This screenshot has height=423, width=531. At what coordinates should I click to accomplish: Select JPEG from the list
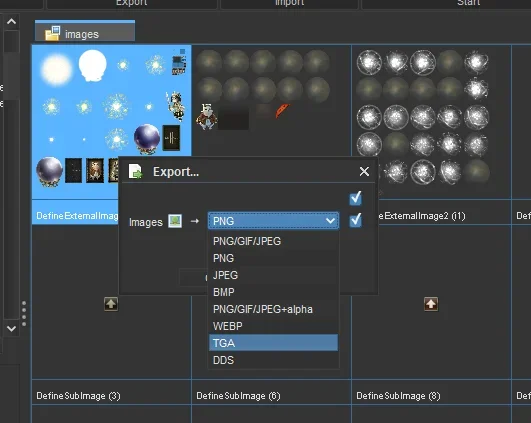[x=273, y=275]
